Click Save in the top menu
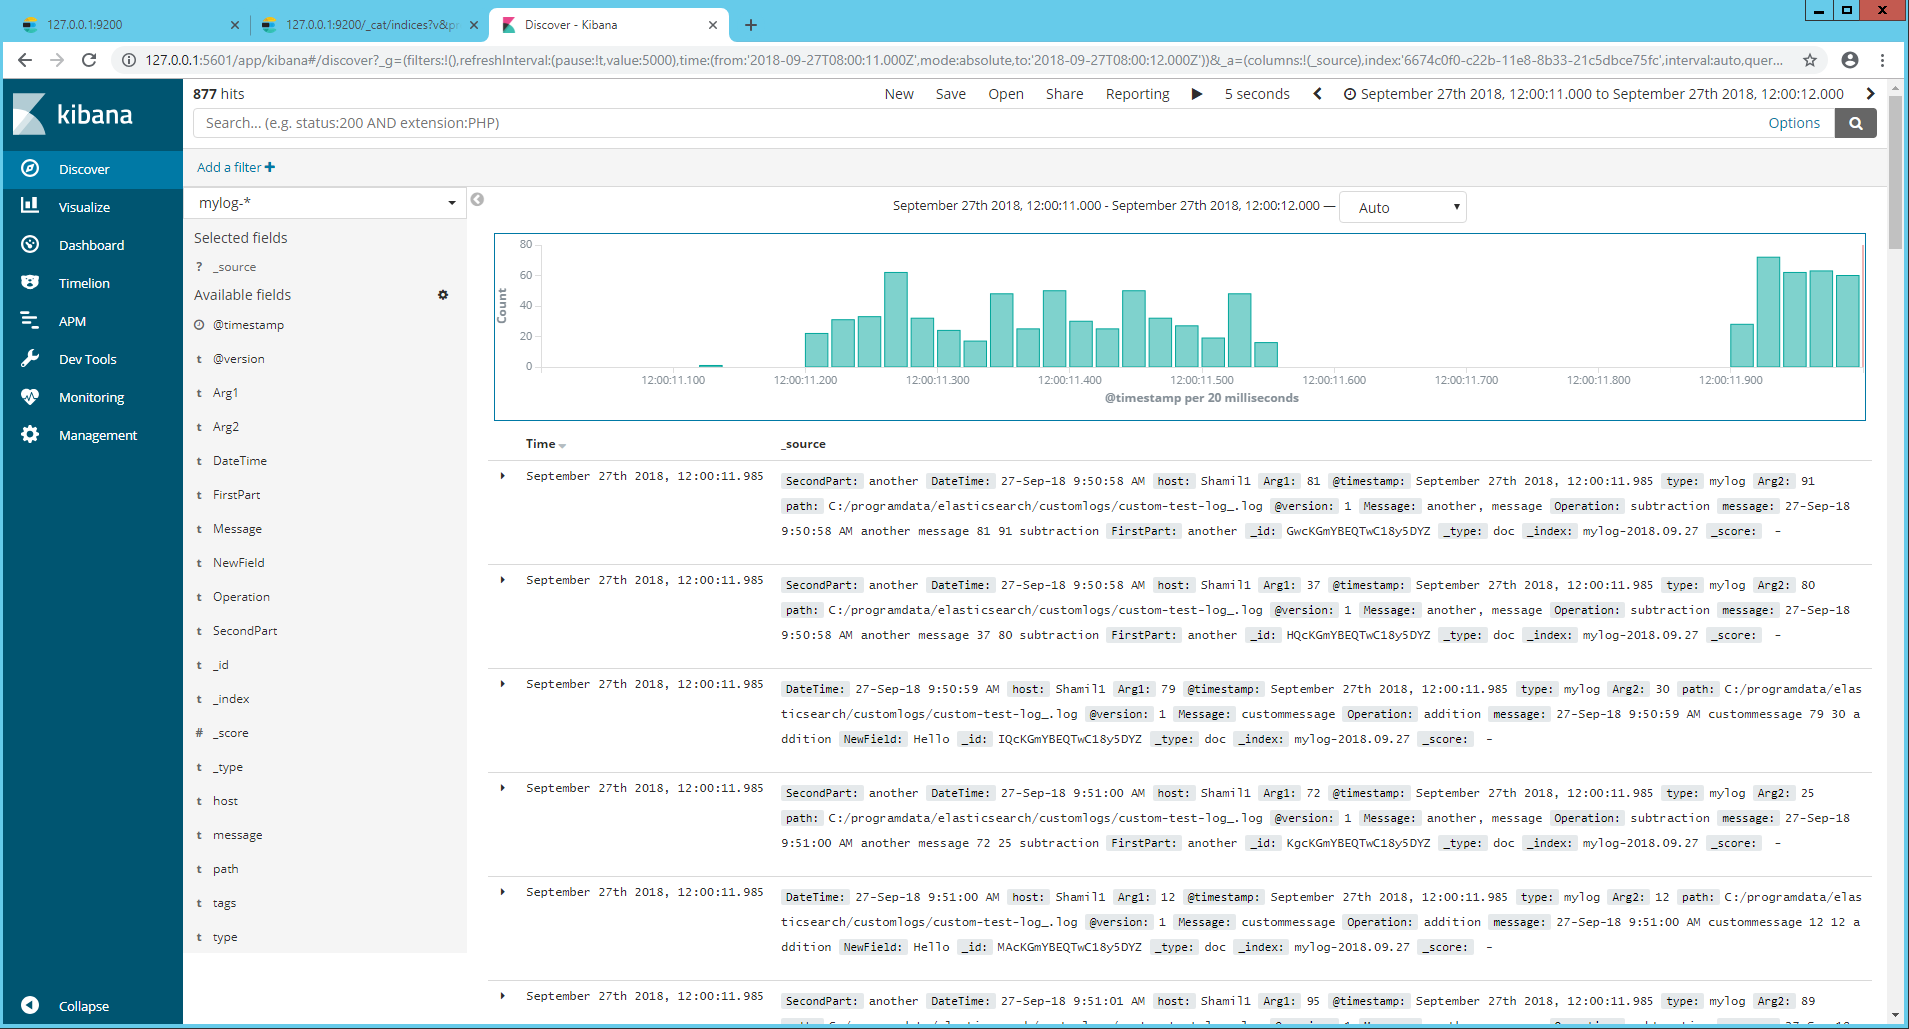1909x1029 pixels. 950,94
